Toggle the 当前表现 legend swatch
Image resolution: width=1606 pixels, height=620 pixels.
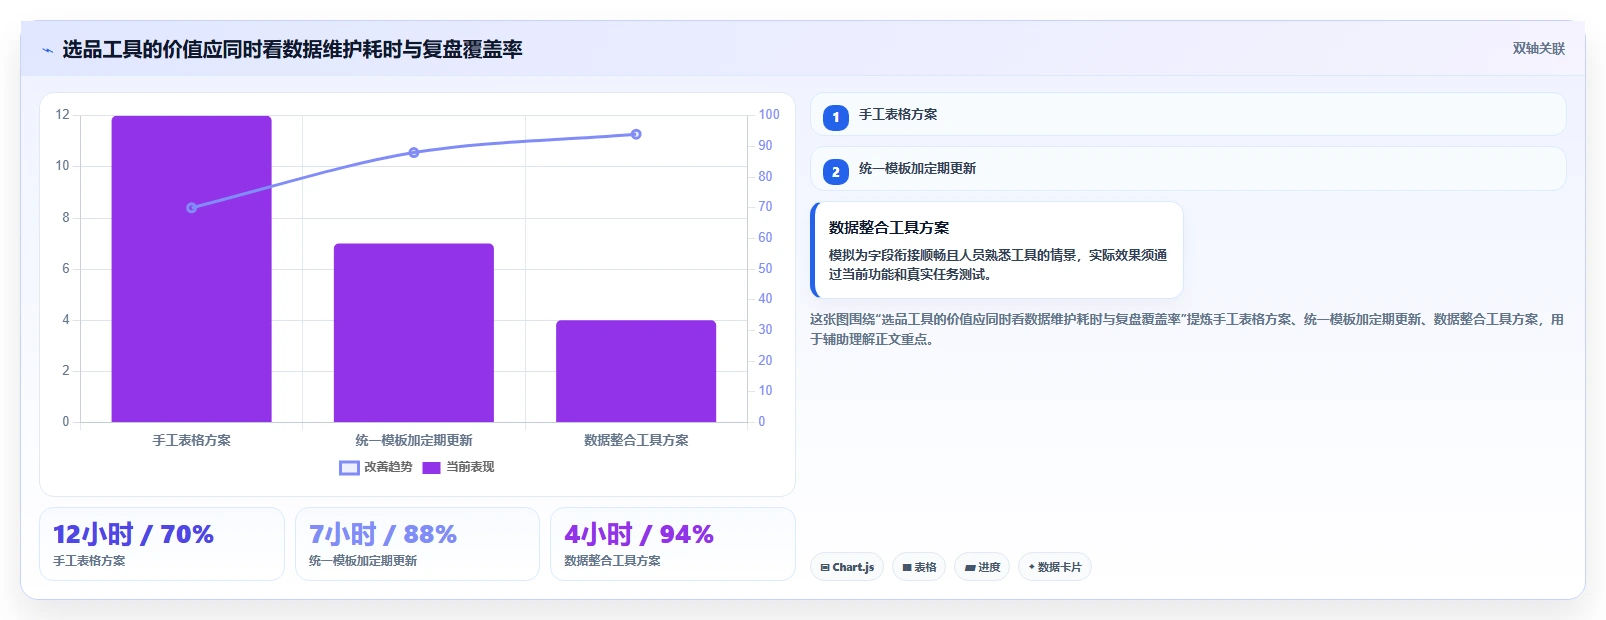(x=431, y=467)
